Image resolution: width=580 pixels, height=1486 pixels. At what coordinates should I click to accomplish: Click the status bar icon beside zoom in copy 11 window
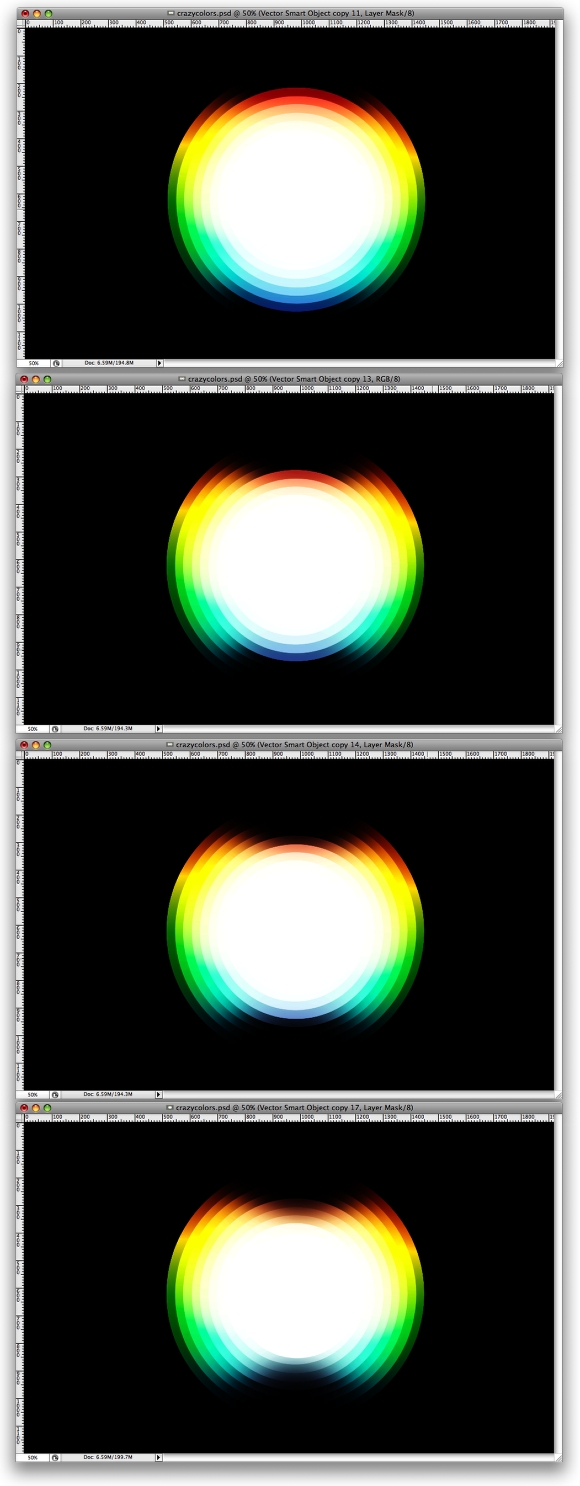click(56, 363)
